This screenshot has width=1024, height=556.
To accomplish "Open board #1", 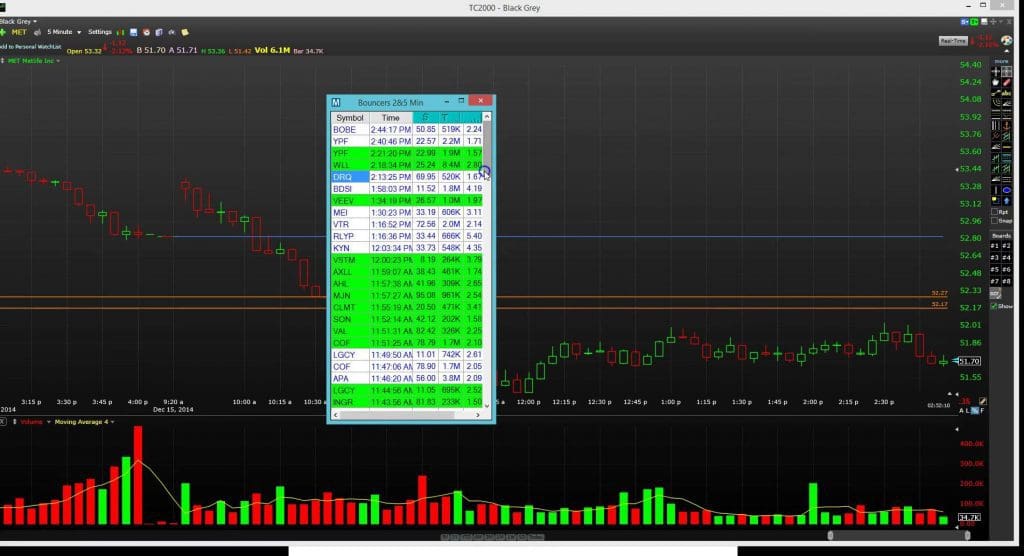I will tap(995, 246).
